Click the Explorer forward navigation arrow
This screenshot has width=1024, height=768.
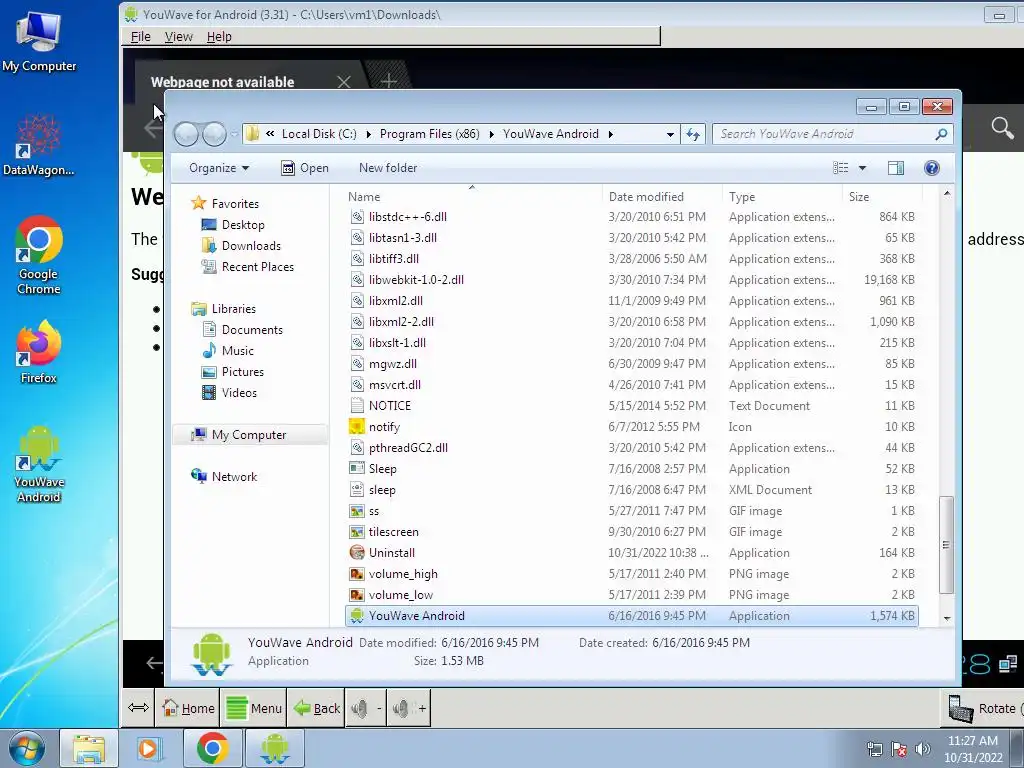pos(214,135)
